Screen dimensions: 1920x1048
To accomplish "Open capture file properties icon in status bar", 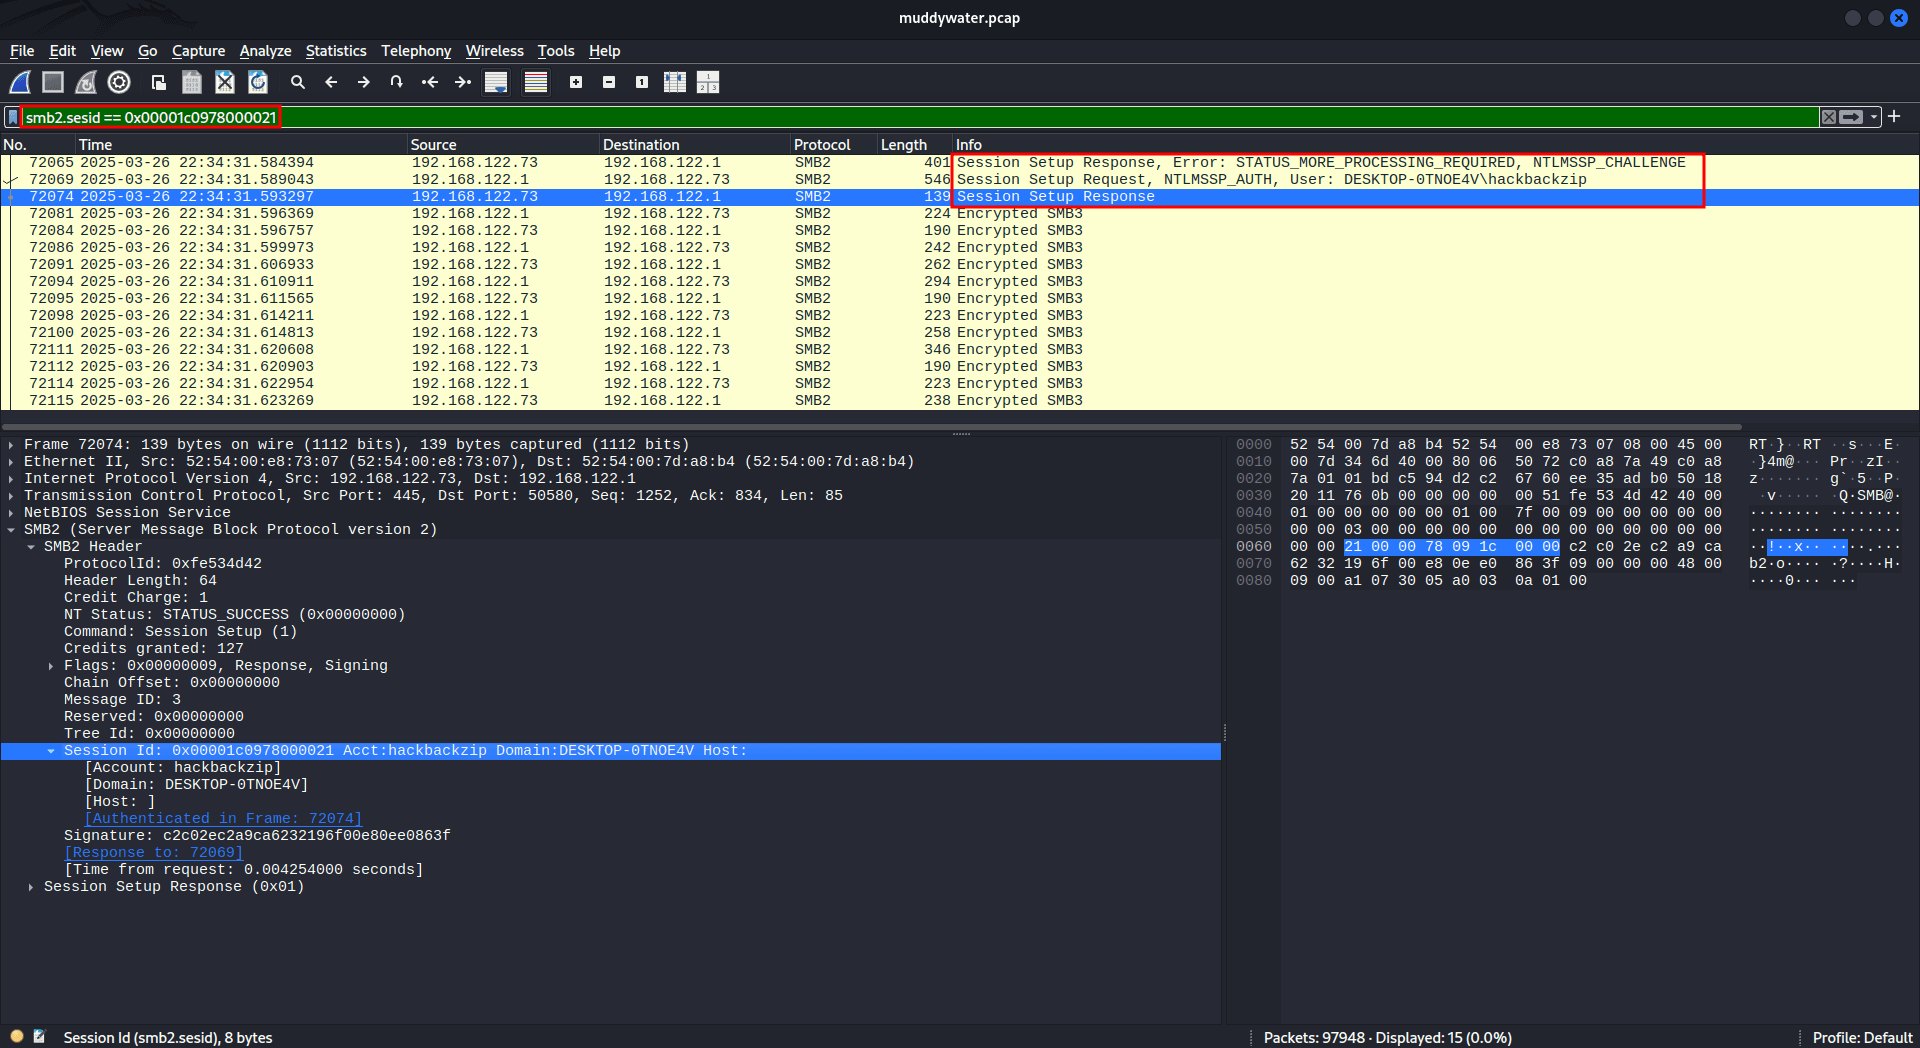I will coord(40,1037).
